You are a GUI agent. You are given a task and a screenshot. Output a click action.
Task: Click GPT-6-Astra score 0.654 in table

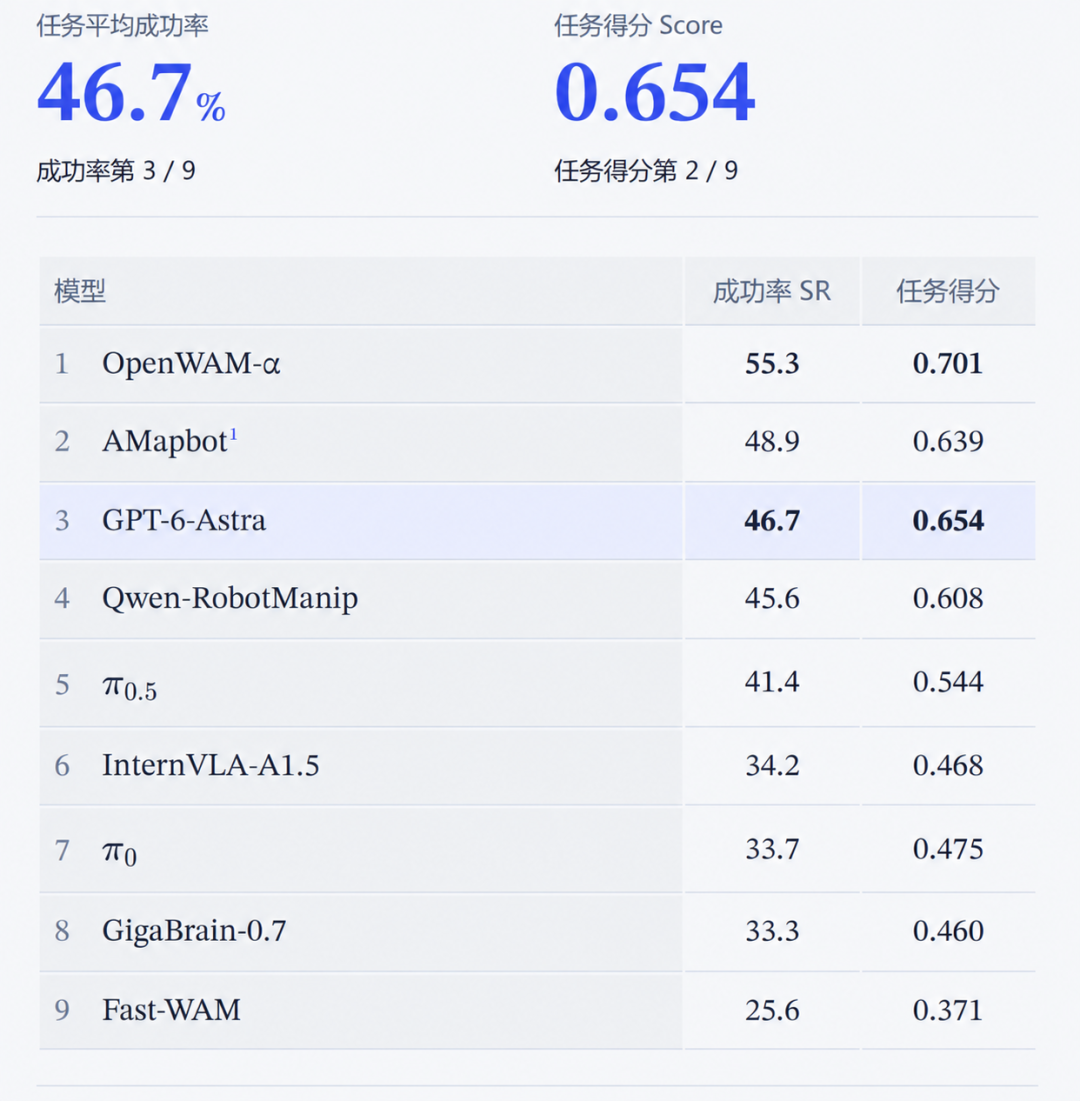click(948, 520)
